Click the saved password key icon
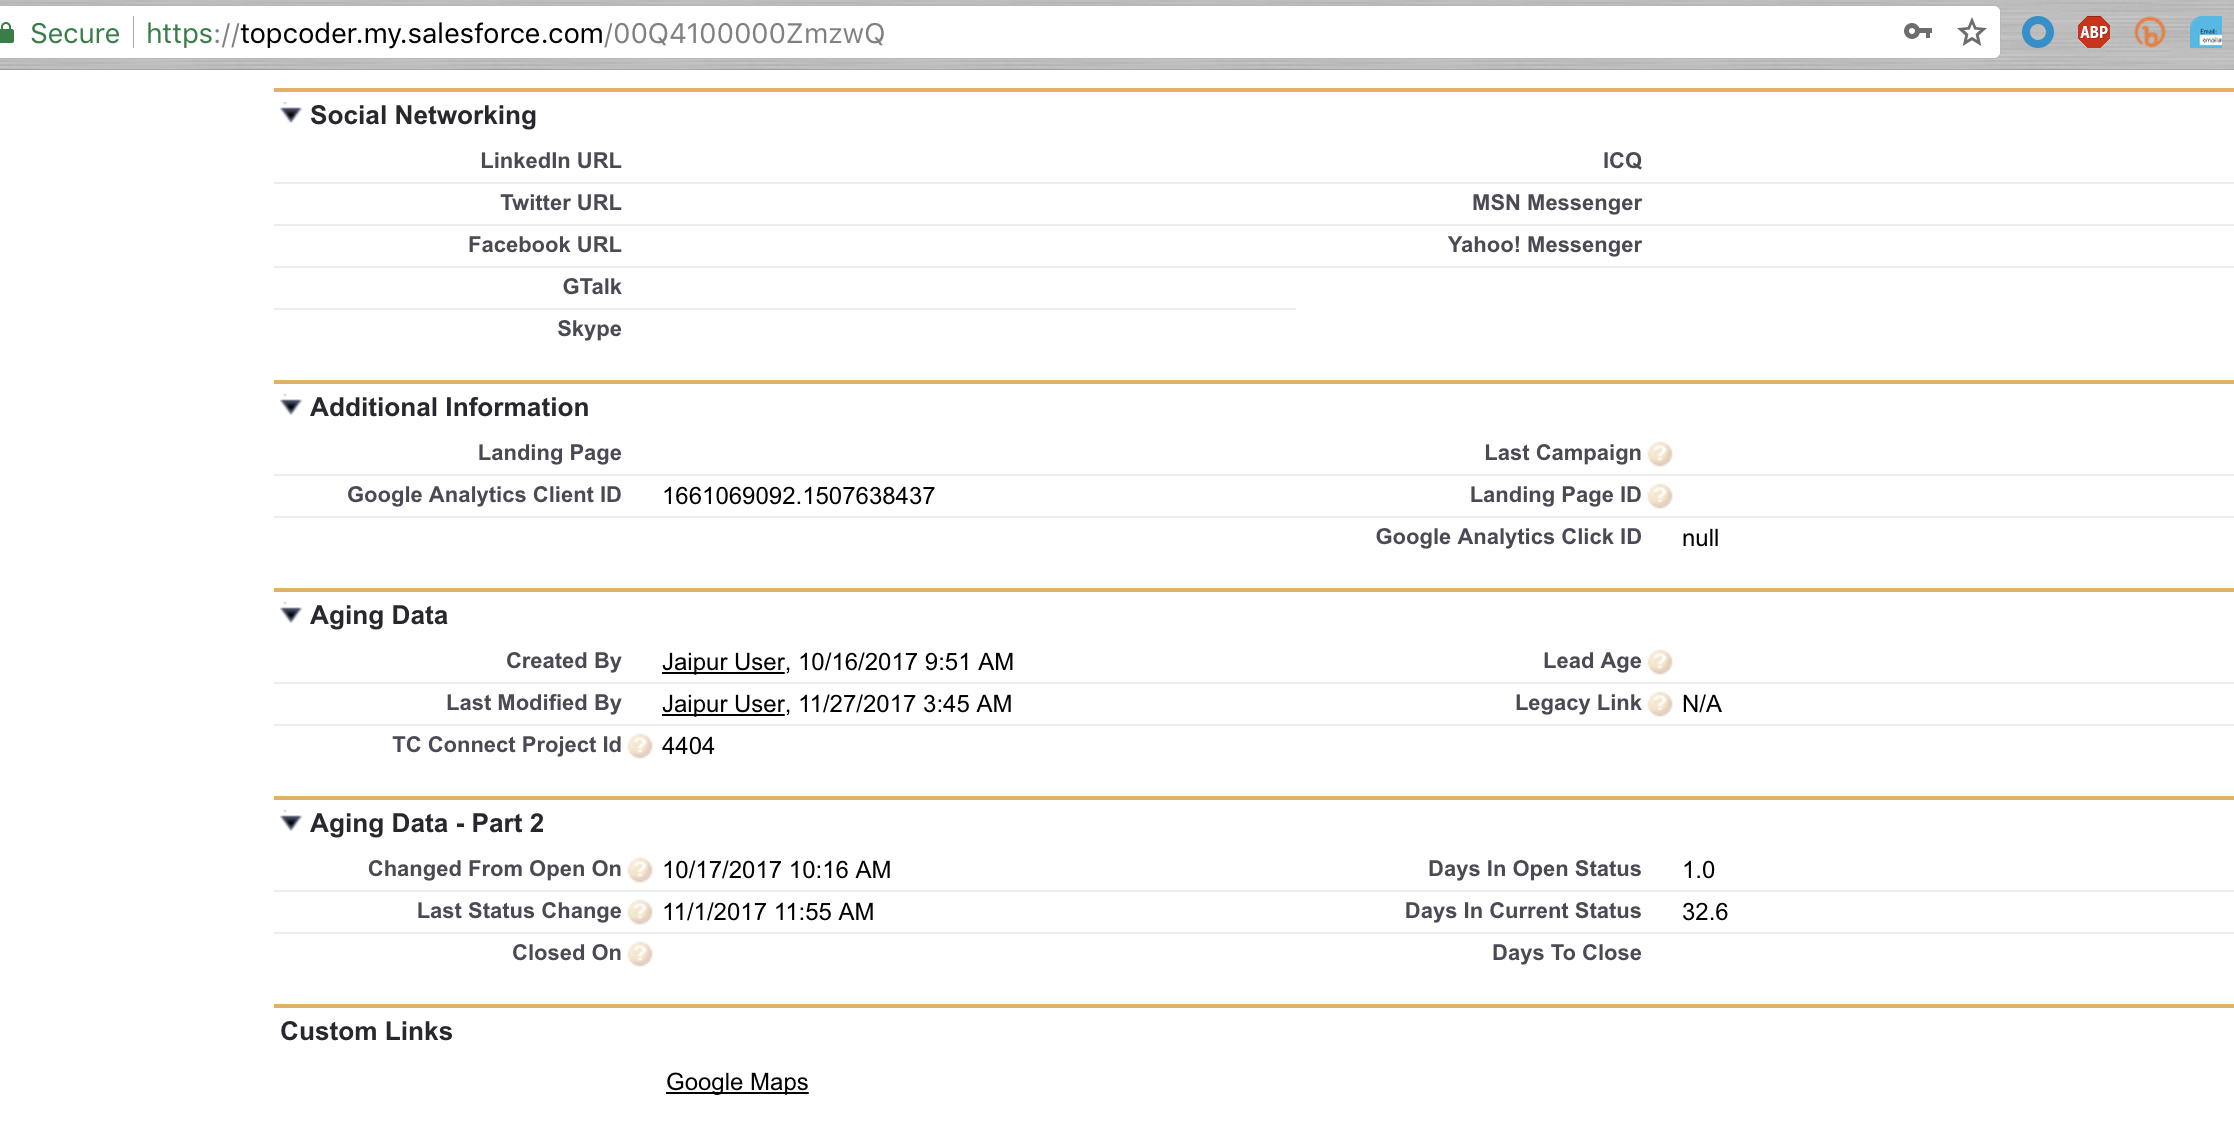The width and height of the screenshot is (2234, 1124). tap(1917, 32)
